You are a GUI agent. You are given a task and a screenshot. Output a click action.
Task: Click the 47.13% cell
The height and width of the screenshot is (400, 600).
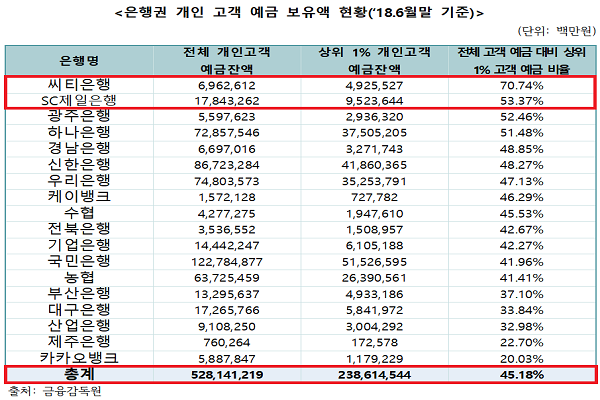point(522,181)
